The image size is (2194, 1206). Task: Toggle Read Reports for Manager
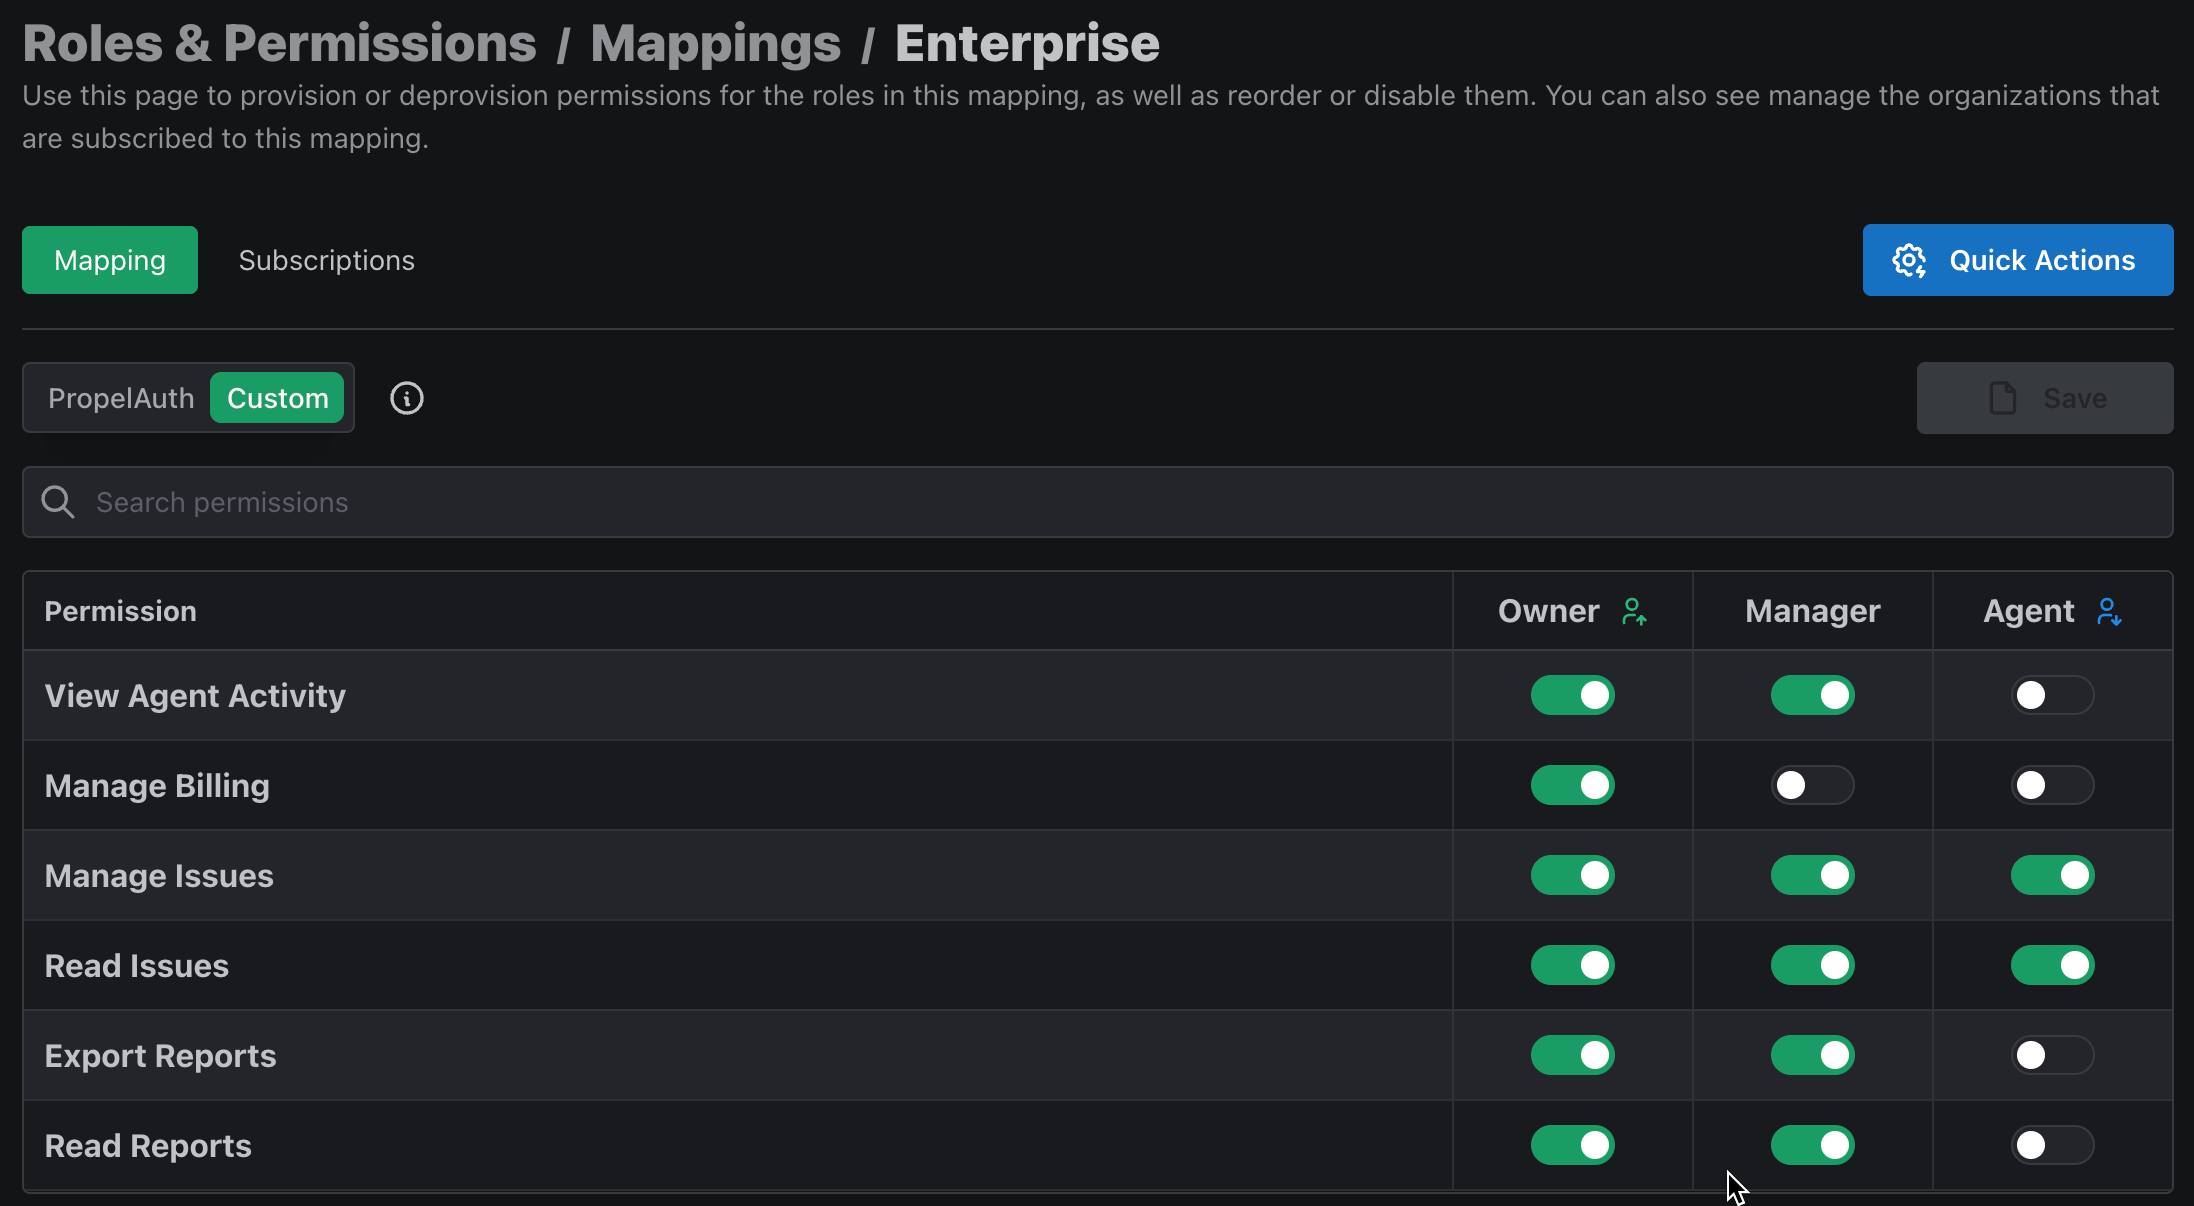(x=1812, y=1145)
